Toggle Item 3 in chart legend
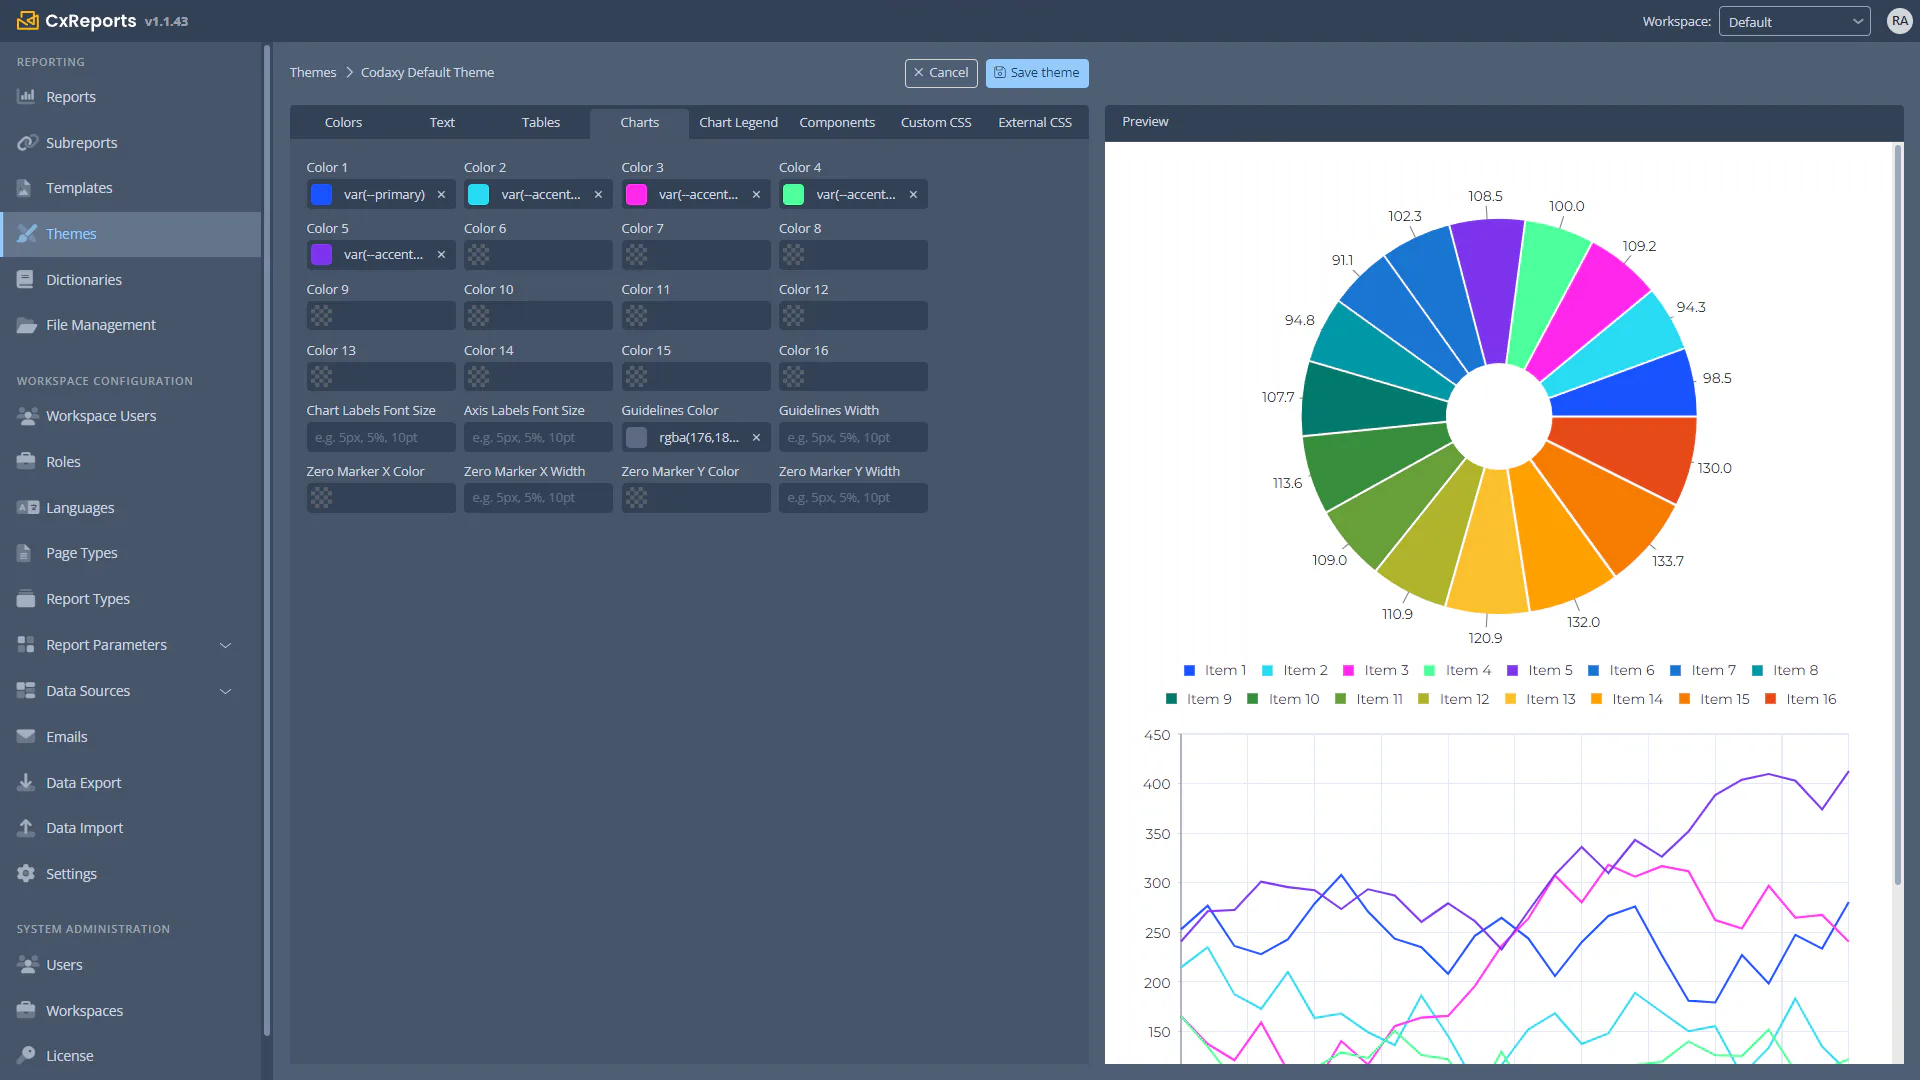This screenshot has height=1080, width=1920. pos(1375,671)
